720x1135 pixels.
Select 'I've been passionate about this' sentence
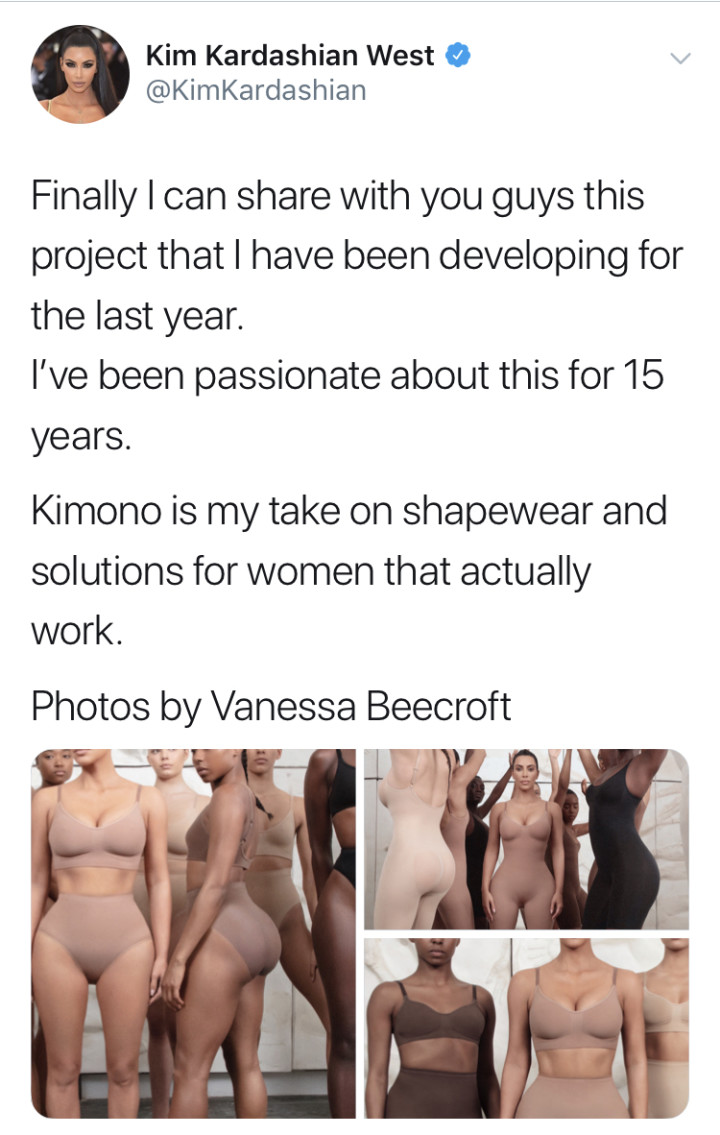[347, 376]
